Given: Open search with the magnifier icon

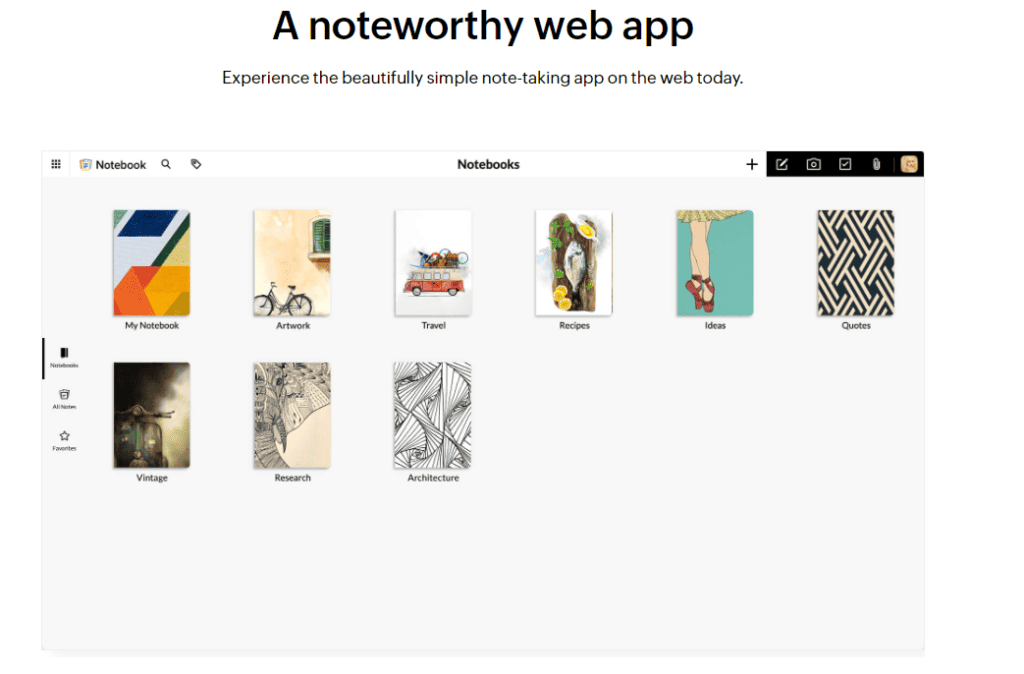Looking at the screenshot, I should [166, 164].
